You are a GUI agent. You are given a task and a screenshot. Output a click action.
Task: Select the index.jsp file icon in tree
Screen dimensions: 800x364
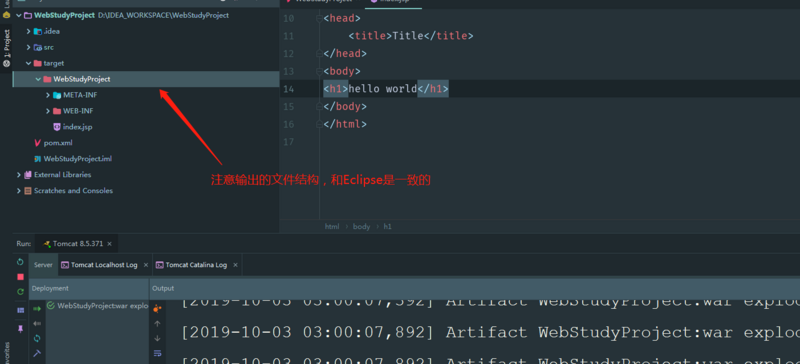pos(57,127)
